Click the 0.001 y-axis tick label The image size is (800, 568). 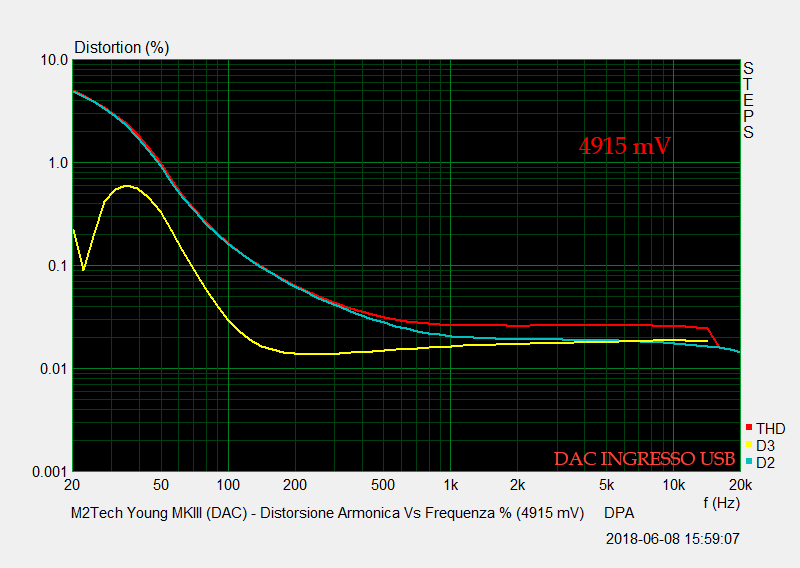pyautogui.click(x=50, y=472)
